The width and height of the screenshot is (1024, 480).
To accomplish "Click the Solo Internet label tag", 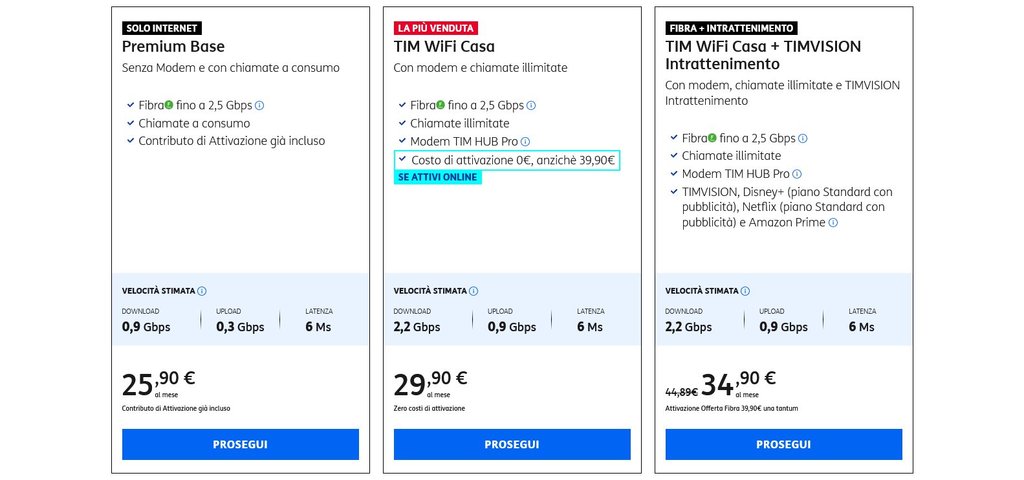I will 162,28.
